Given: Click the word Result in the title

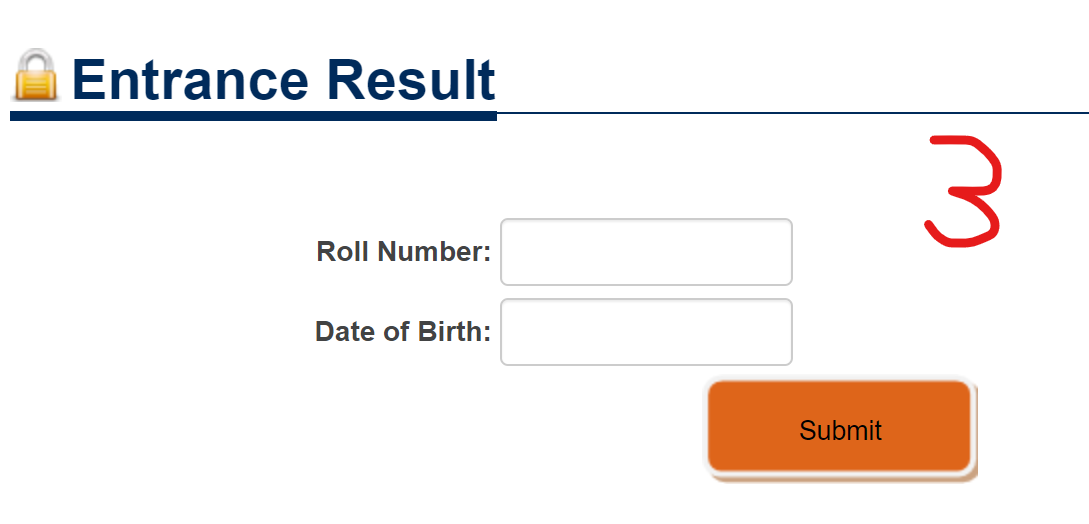Looking at the screenshot, I should coord(411,79).
